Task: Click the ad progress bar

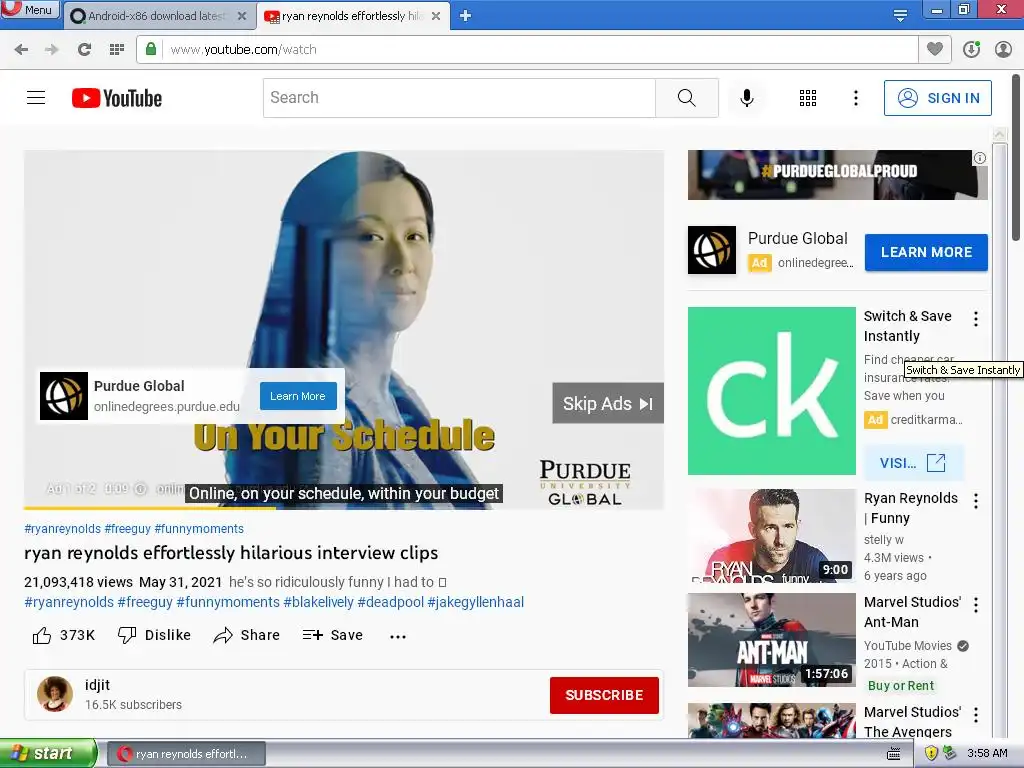Action: 344,507
